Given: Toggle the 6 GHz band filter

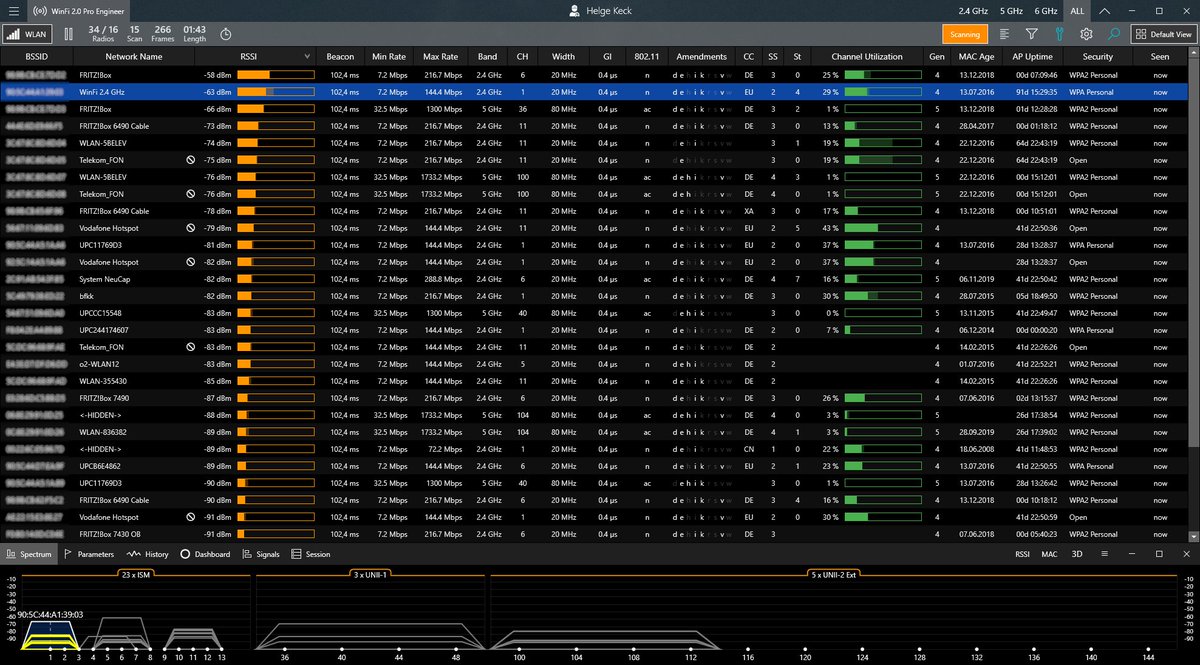Looking at the screenshot, I should tap(1046, 11).
